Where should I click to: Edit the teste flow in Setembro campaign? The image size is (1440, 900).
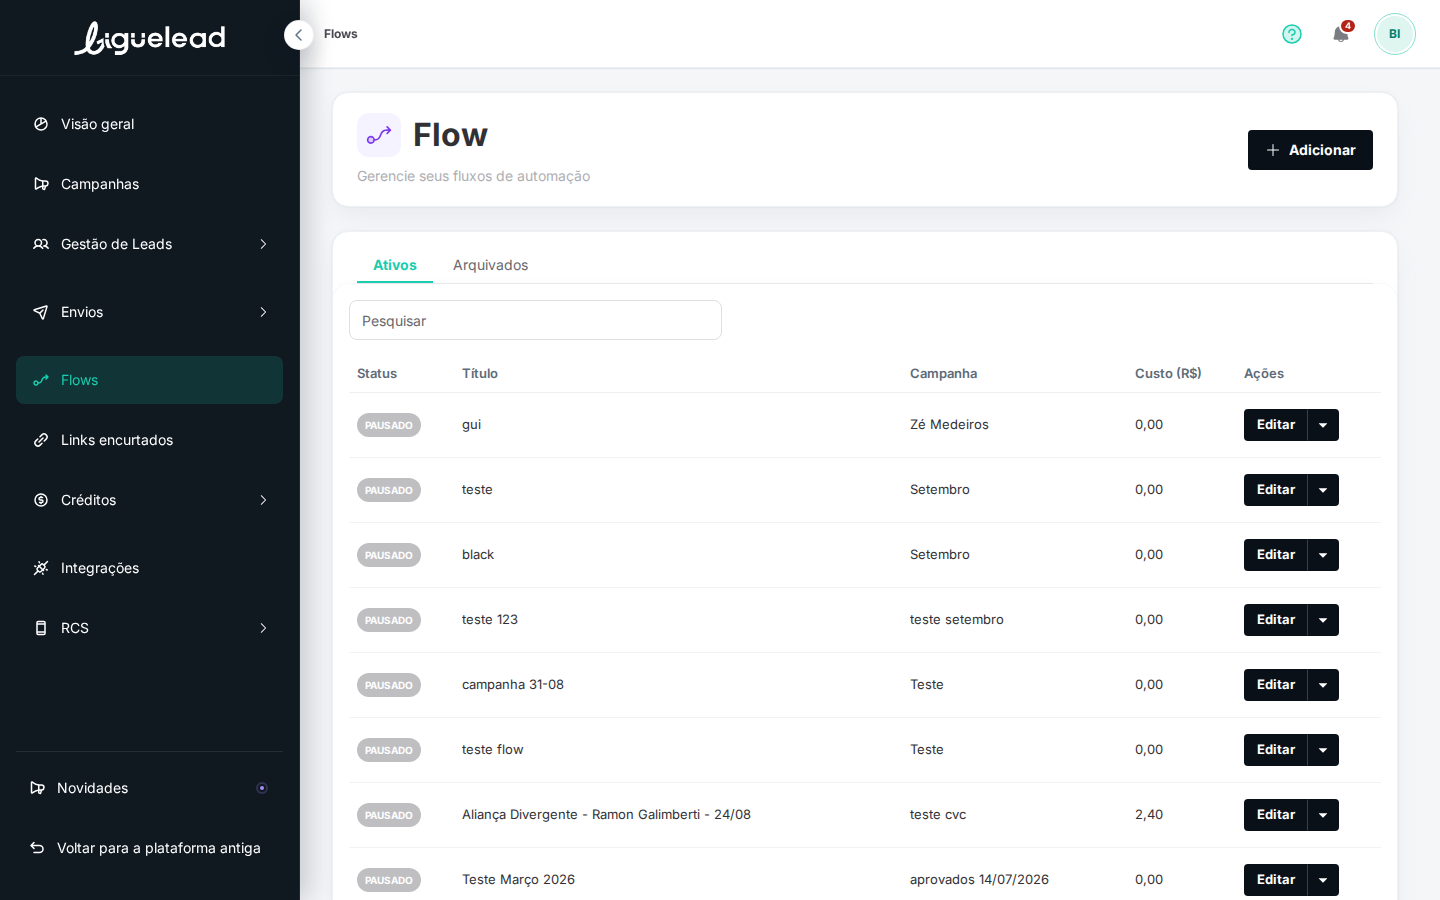[1276, 490]
